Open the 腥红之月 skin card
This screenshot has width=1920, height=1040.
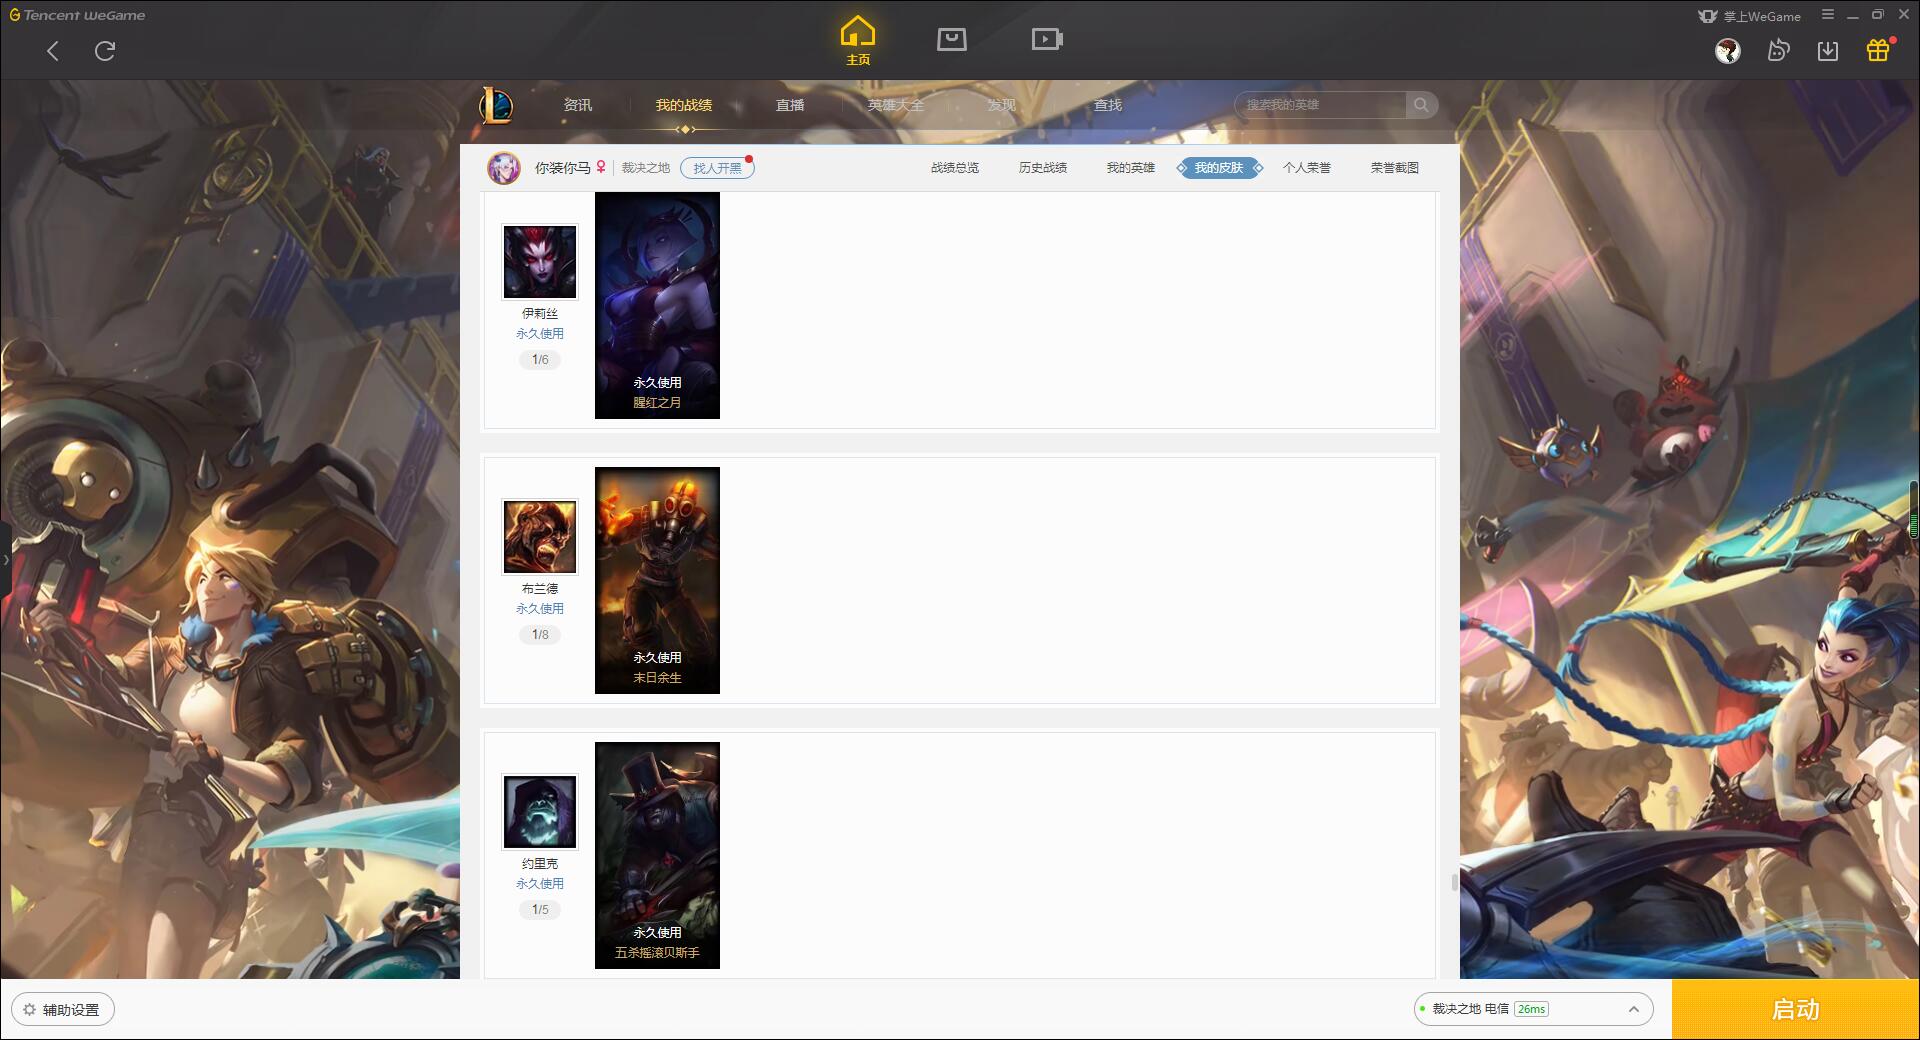tap(657, 305)
